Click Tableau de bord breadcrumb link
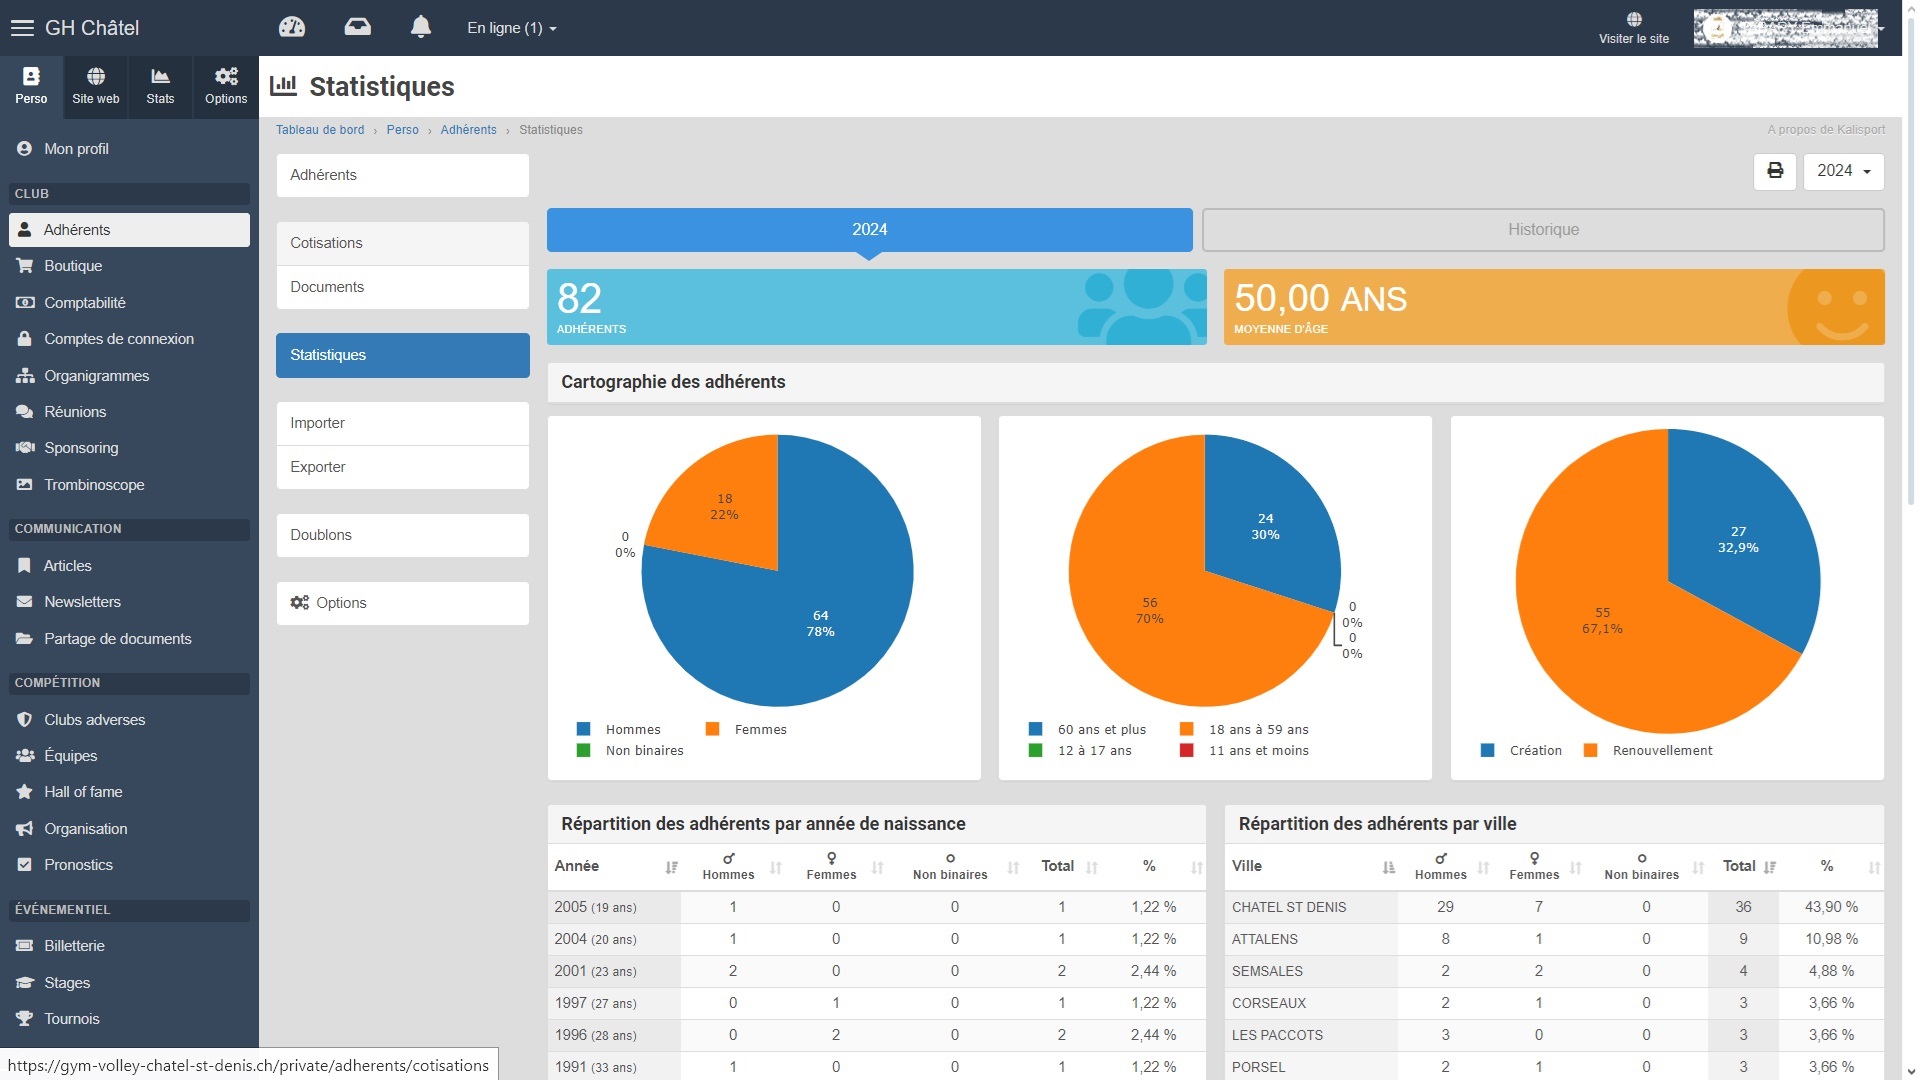This screenshot has width=1920, height=1080. 320,130
